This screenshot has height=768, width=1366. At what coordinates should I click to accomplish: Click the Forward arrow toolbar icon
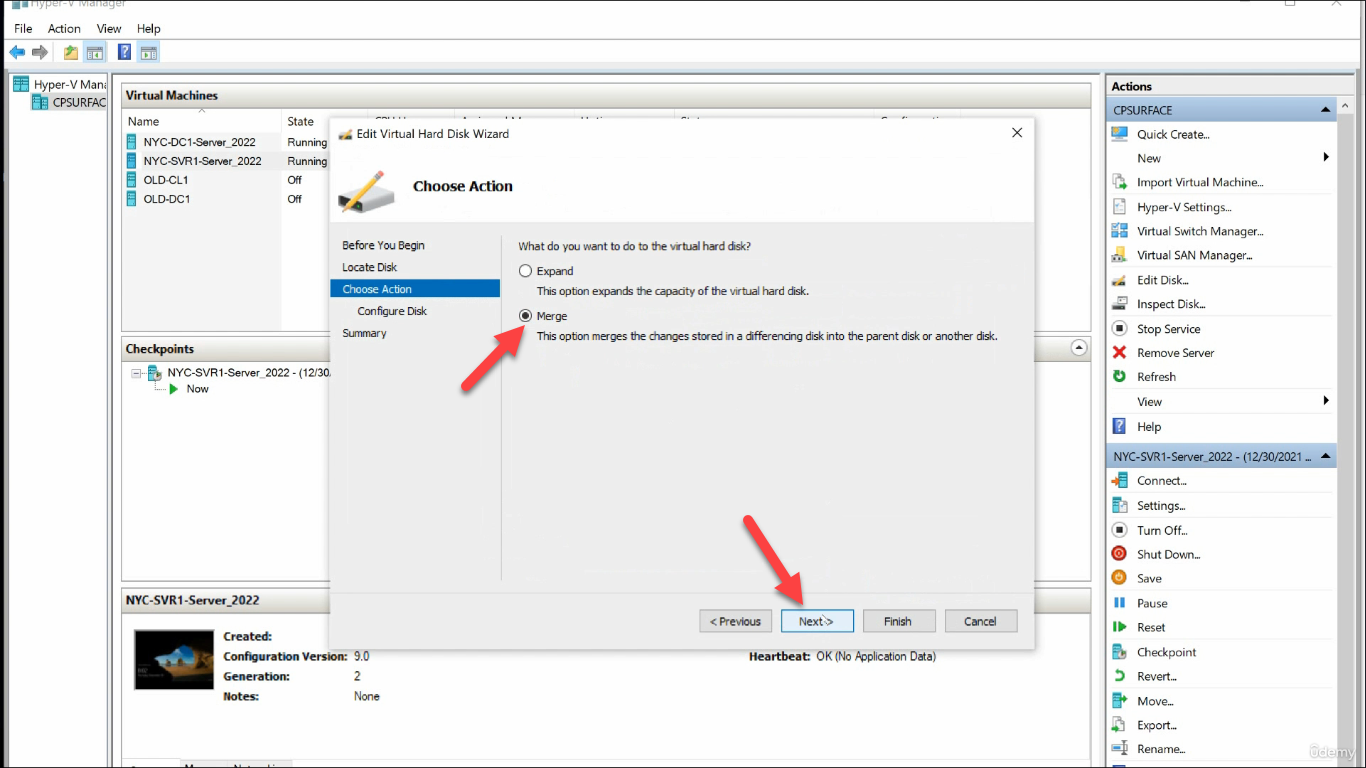click(x=40, y=52)
